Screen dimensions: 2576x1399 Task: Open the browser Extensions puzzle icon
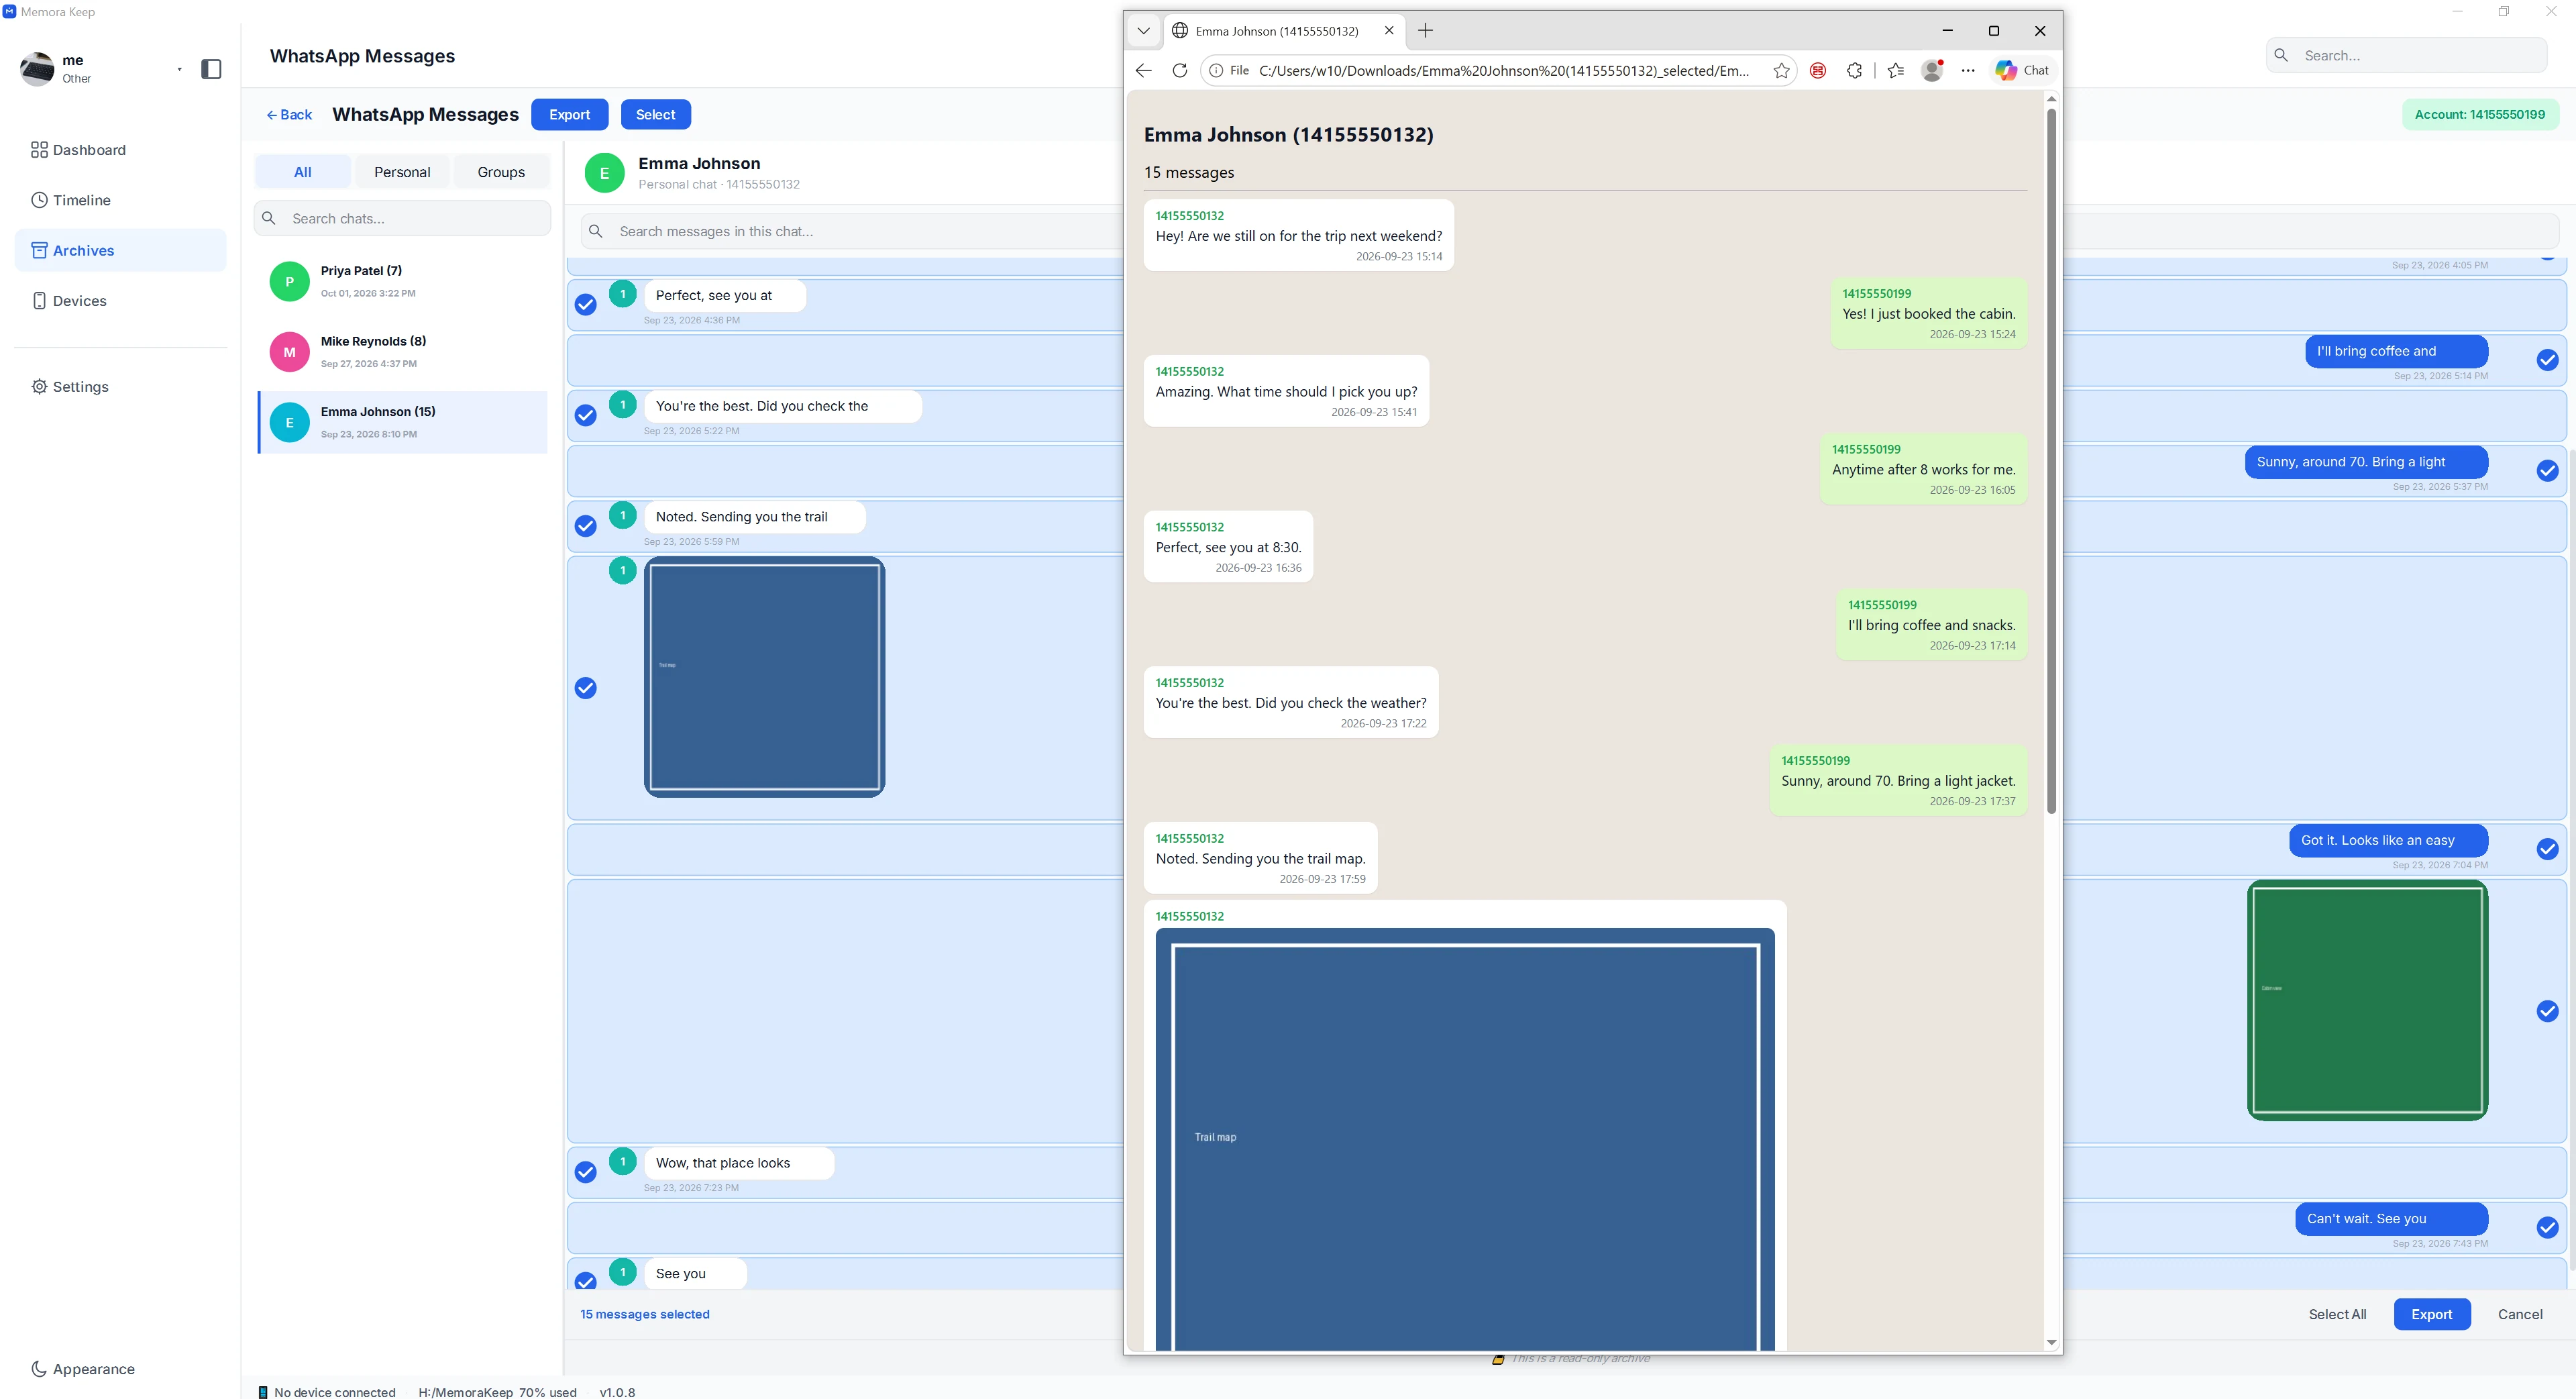[1854, 70]
